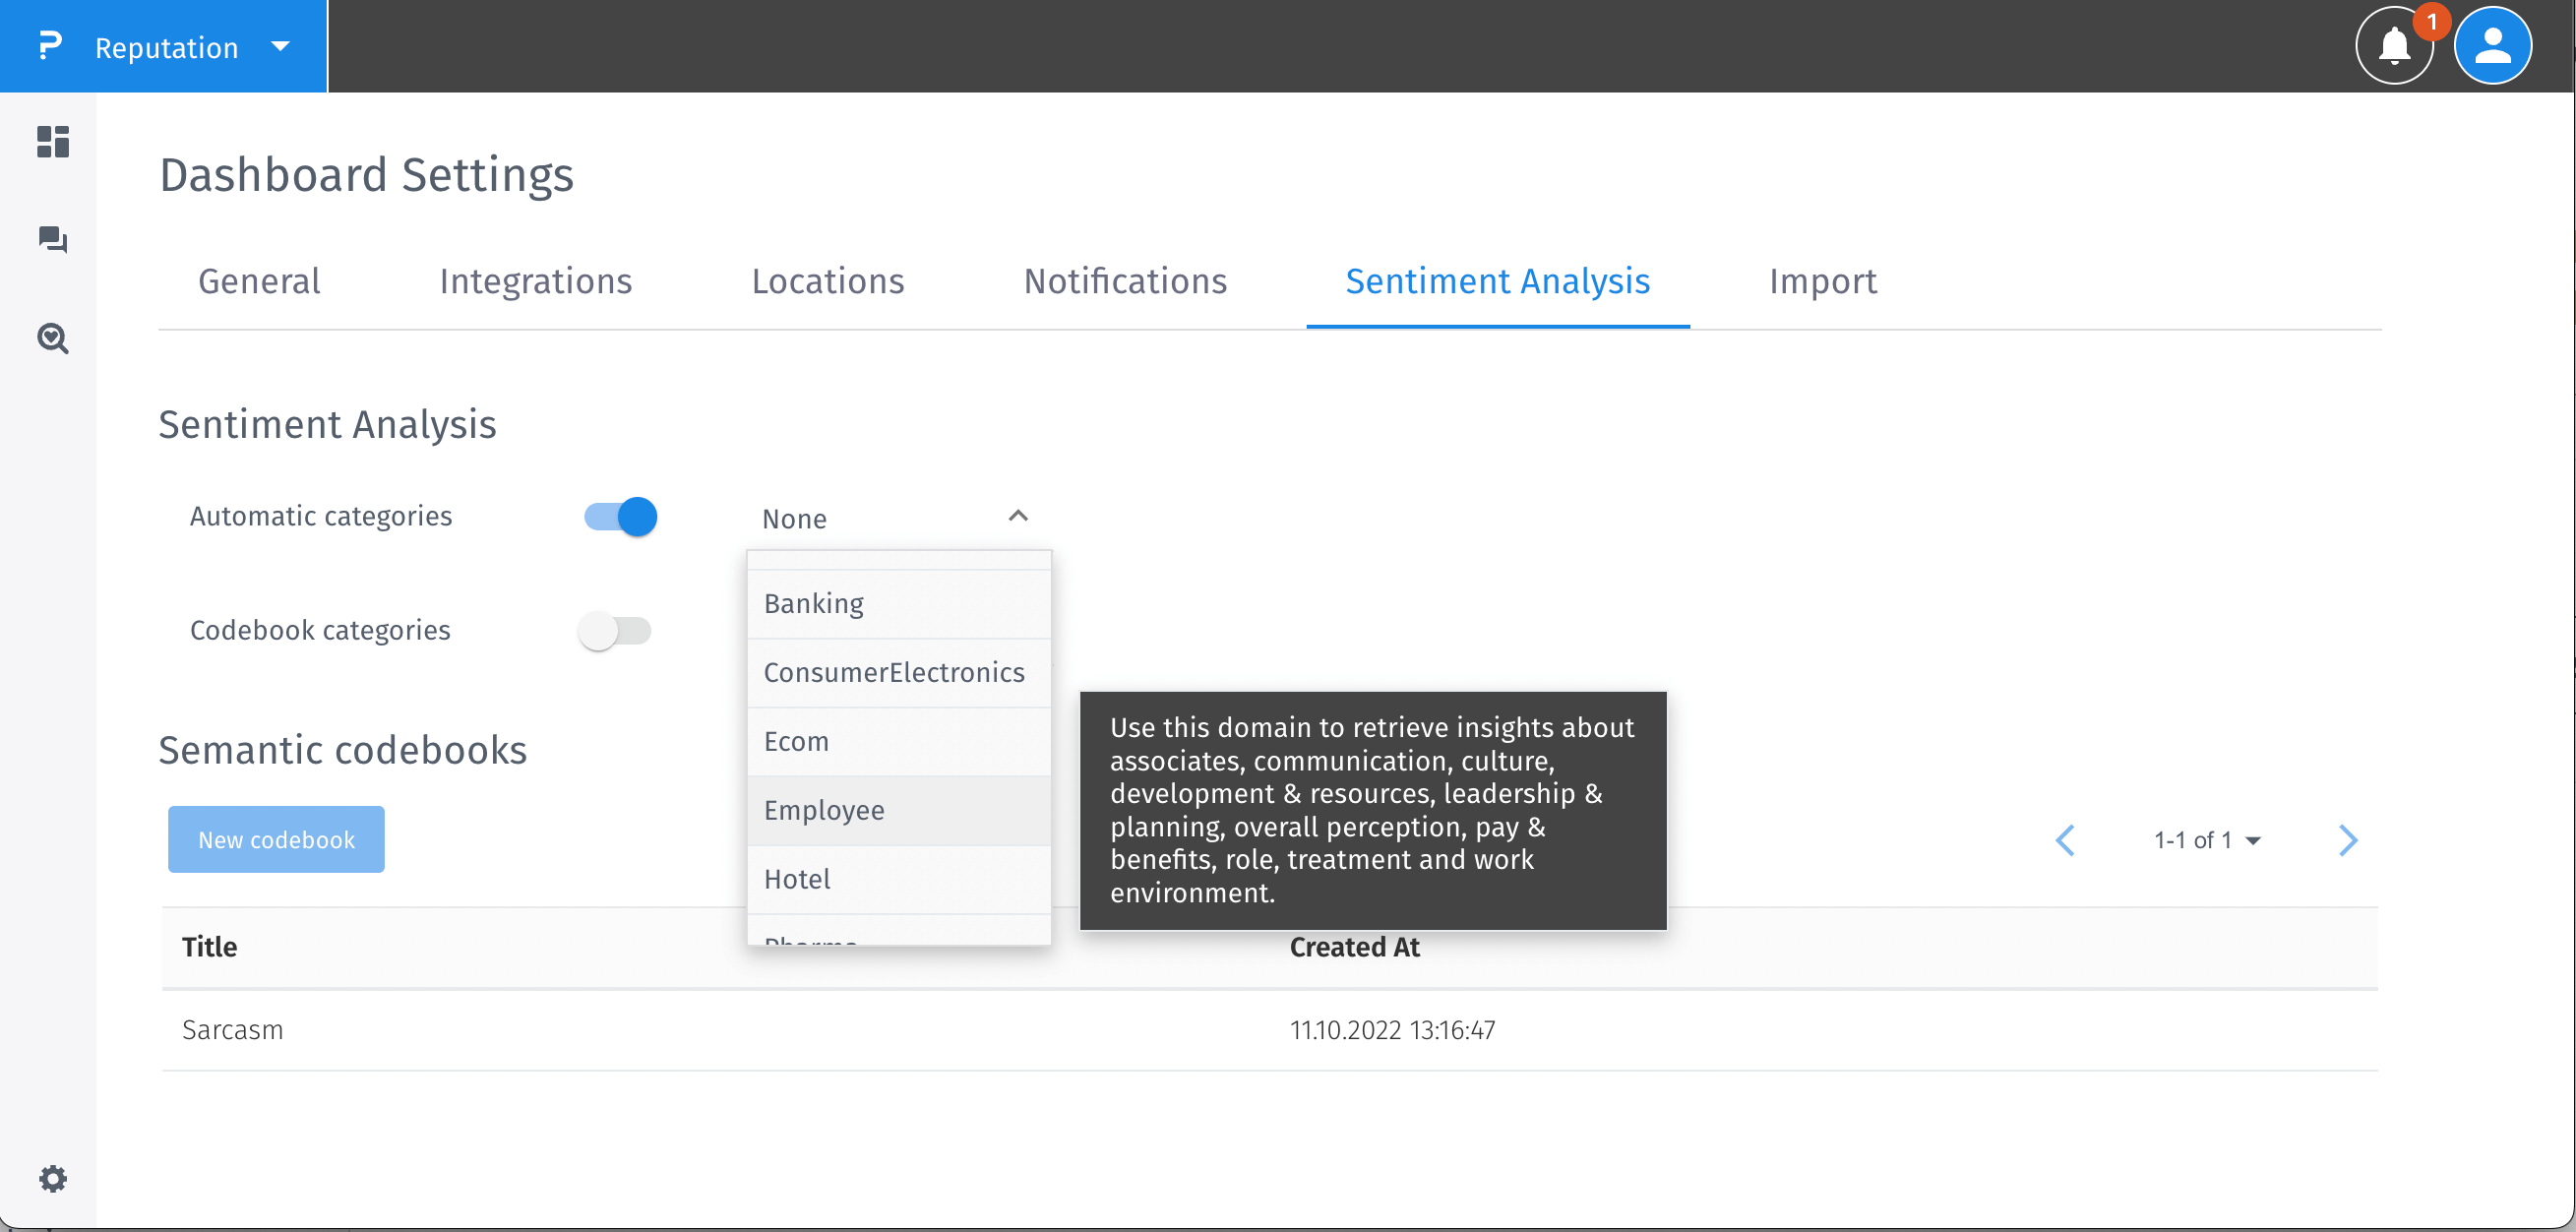Open settings via the gear icon

tap(53, 1179)
